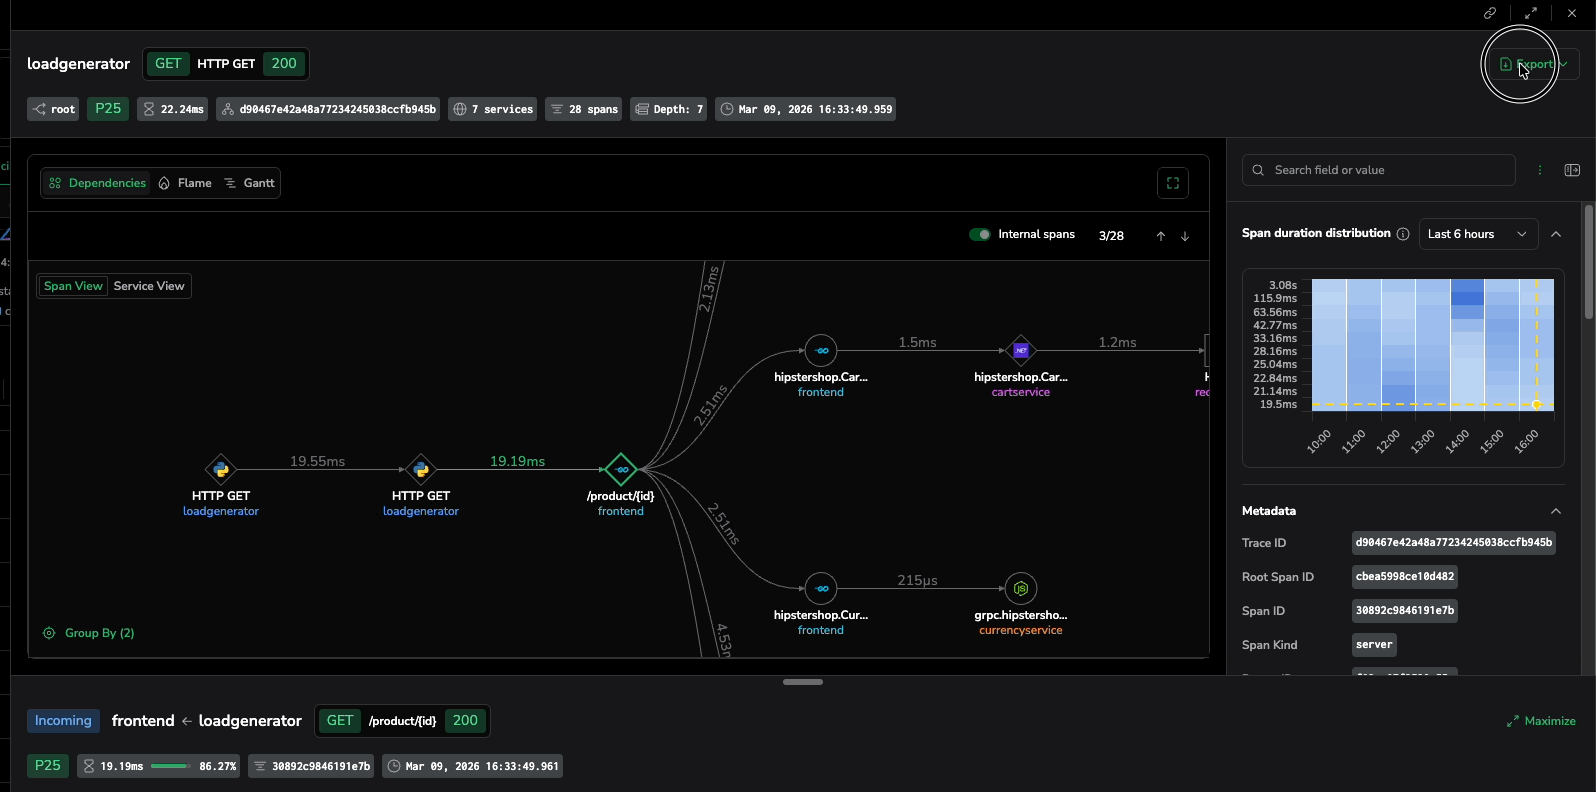The width and height of the screenshot is (1596, 792).
Task: Collapse the Metadata section
Action: tap(1555, 511)
